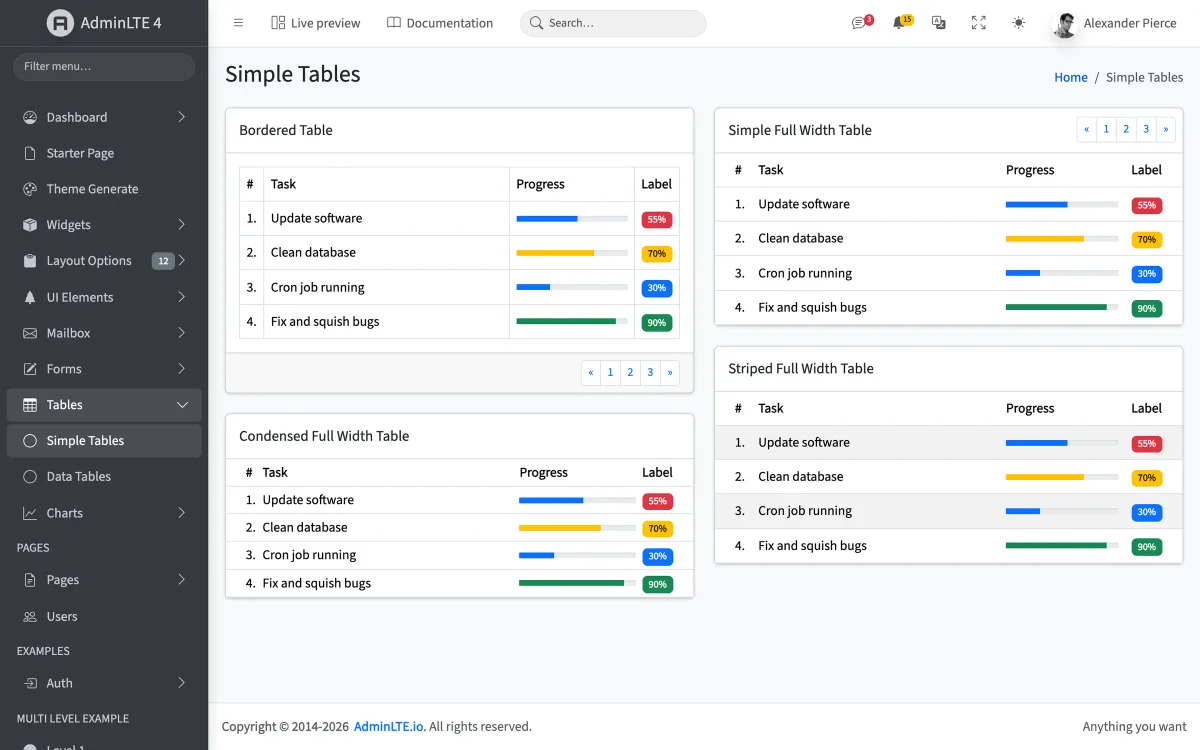The width and height of the screenshot is (1200, 750).
Task: Click the 90% green label in Striped table
Action: (1147, 547)
